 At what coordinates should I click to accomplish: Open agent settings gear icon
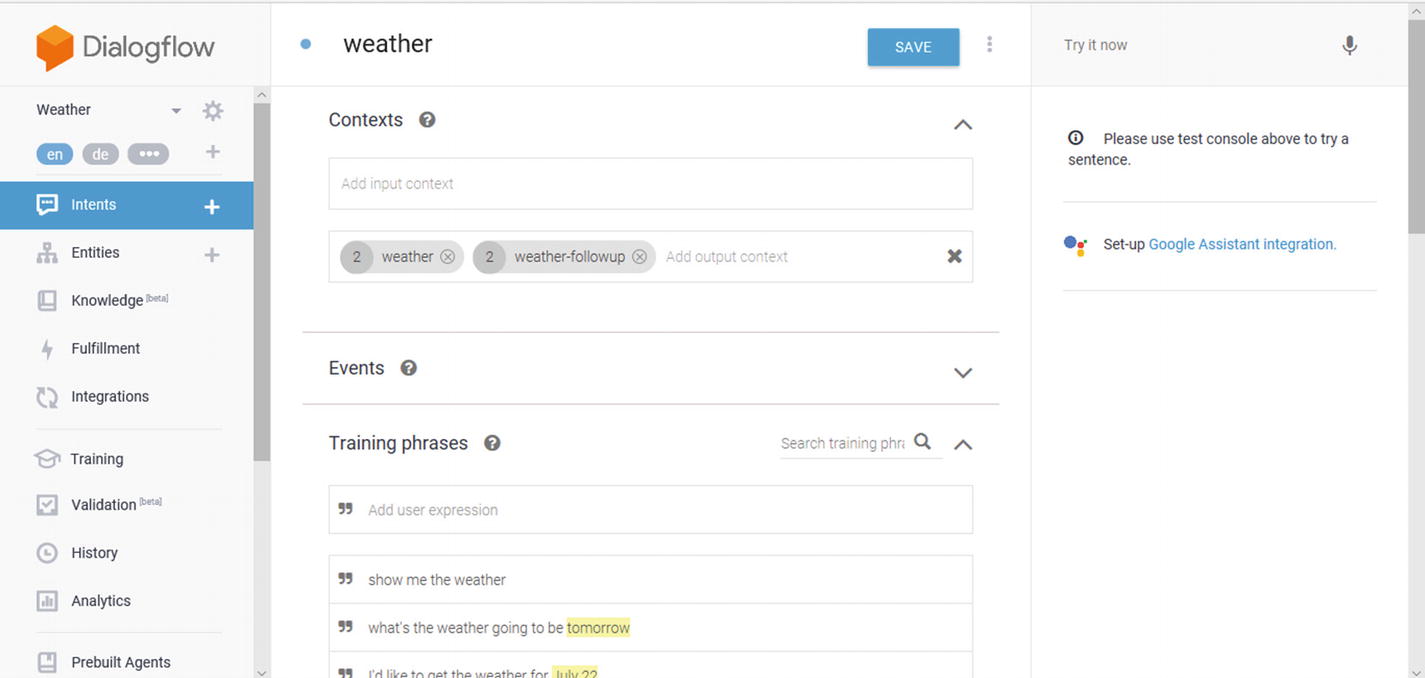213,110
